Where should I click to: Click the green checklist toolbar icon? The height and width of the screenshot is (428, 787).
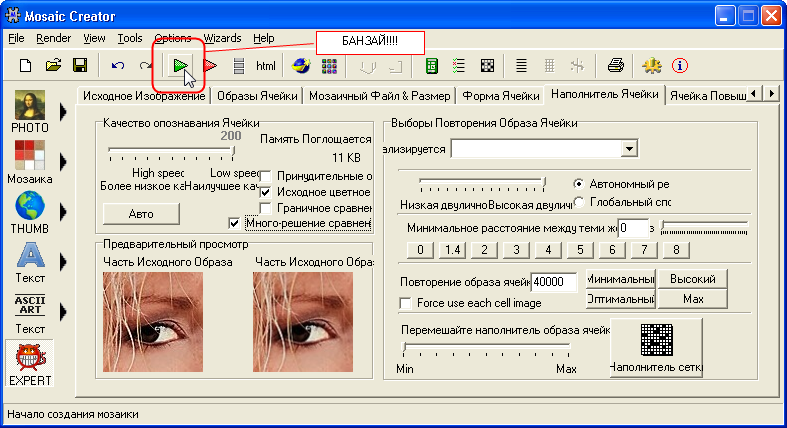pyautogui.click(x=459, y=66)
